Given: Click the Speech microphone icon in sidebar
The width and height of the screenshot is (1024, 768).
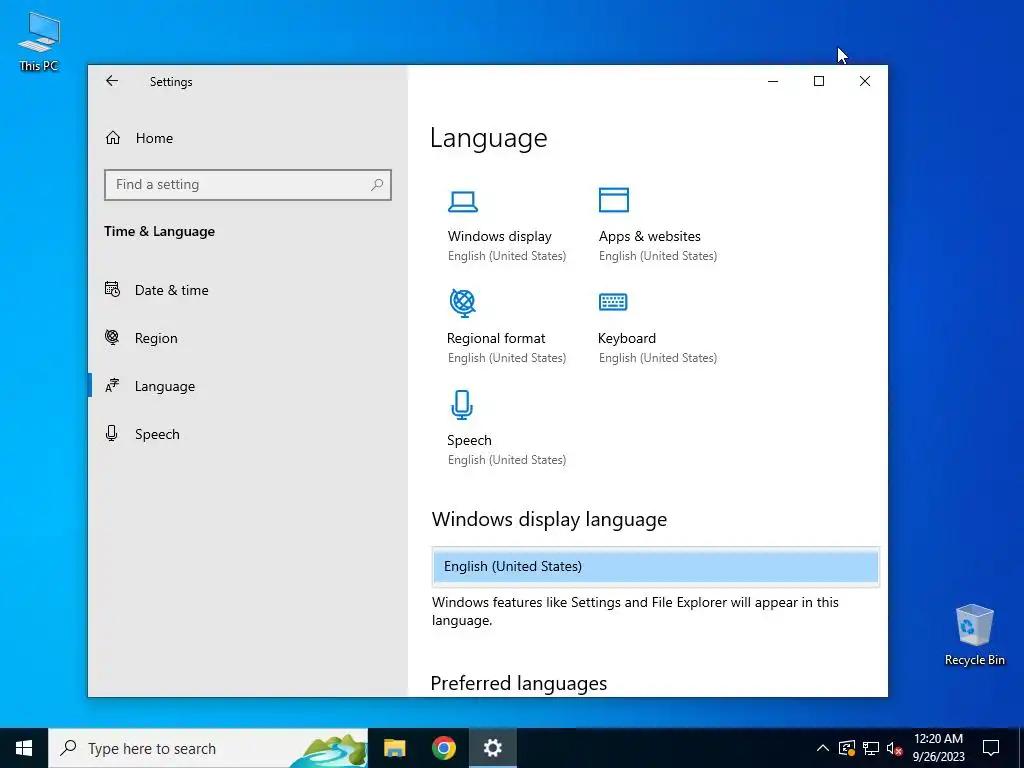Looking at the screenshot, I should coord(112,434).
